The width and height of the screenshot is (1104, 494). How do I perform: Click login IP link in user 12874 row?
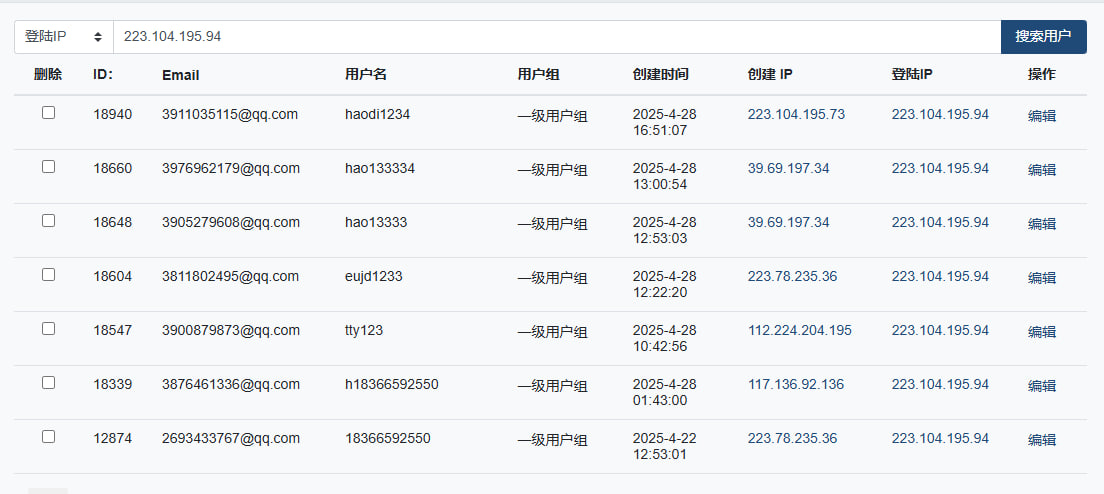[940, 438]
